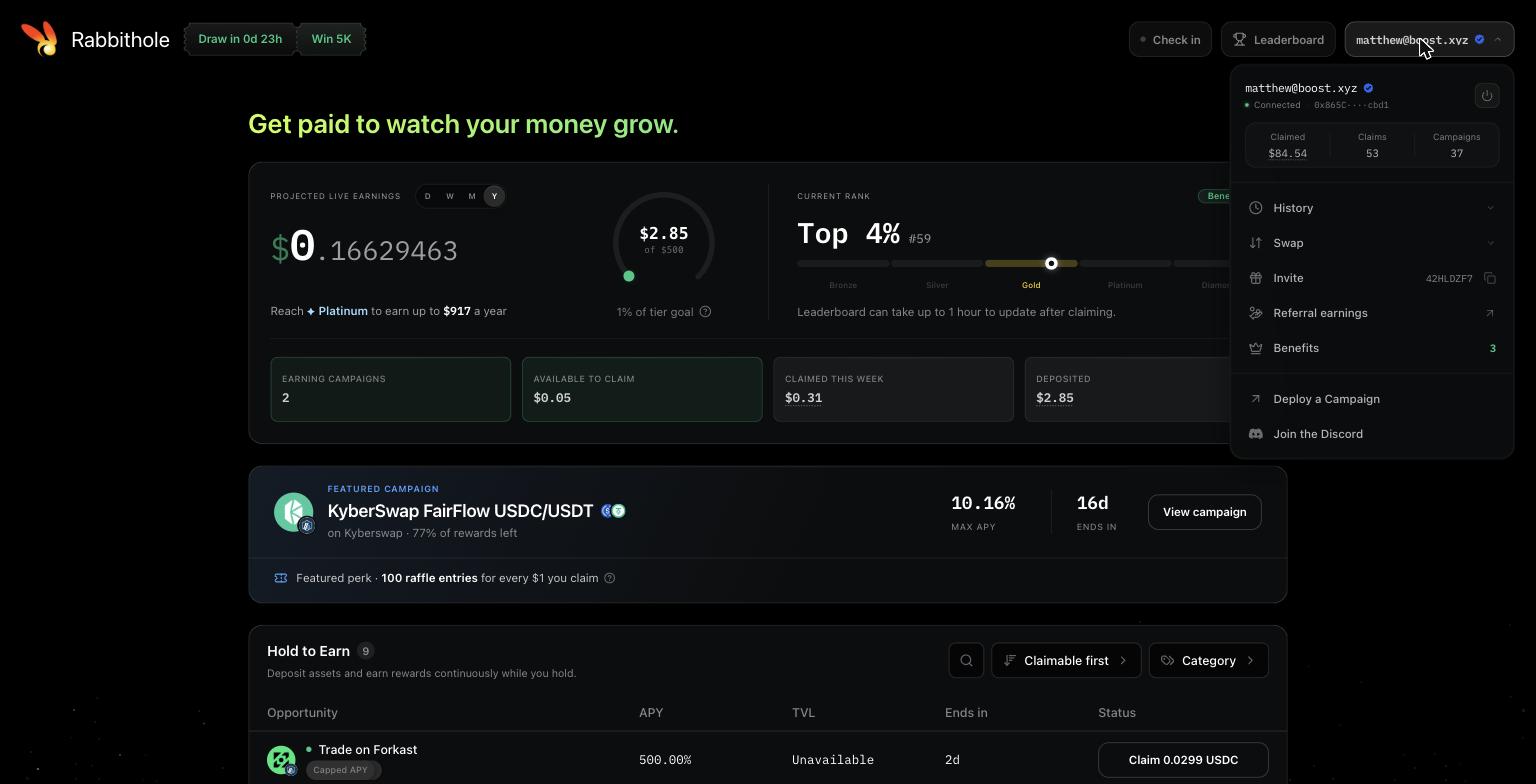
Task: Expand the History section chevron
Action: pos(1490,208)
